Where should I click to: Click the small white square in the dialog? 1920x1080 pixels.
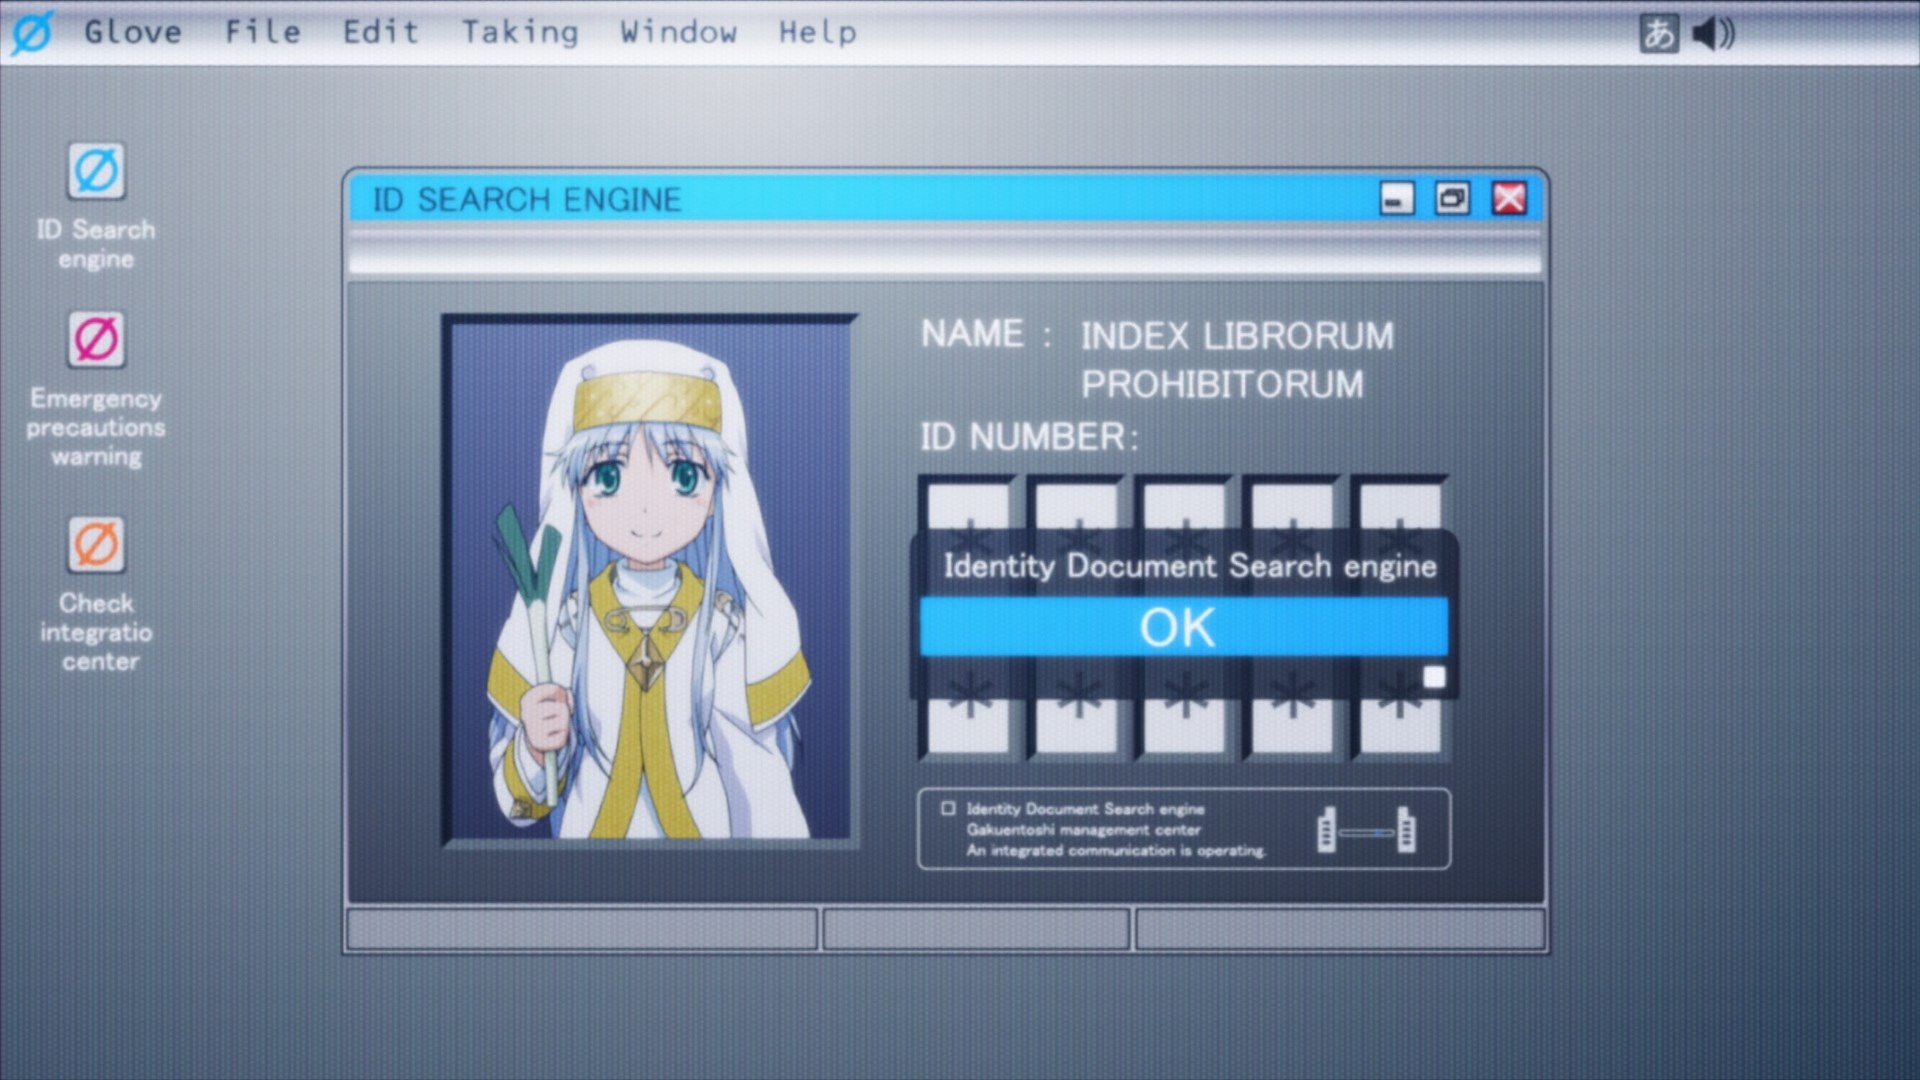1434,677
